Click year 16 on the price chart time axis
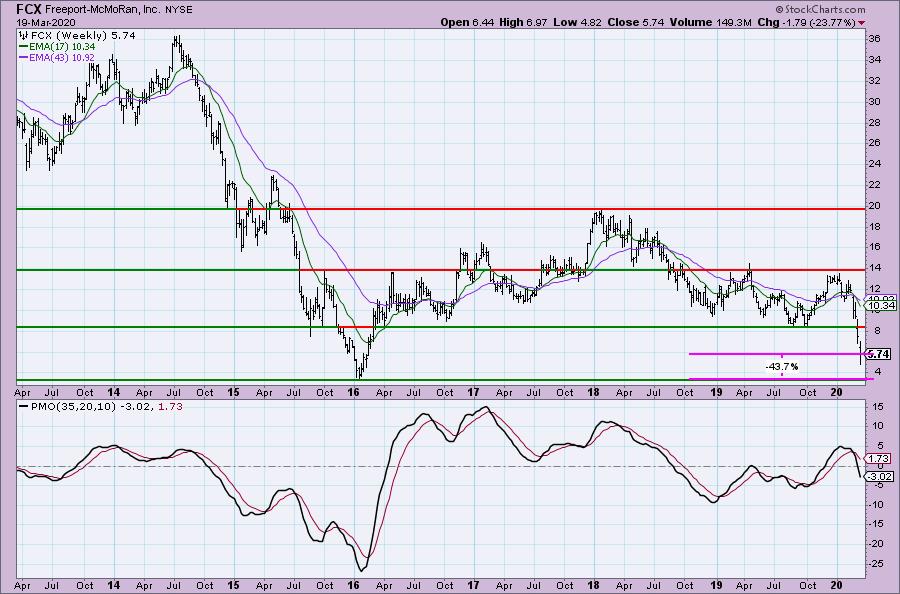Image resolution: width=900 pixels, height=594 pixels. click(354, 393)
